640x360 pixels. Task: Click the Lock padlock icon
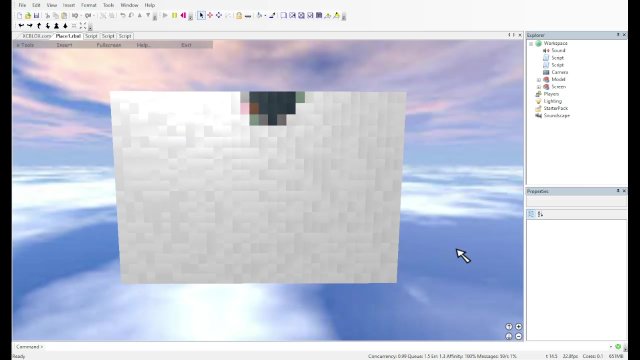[239, 16]
